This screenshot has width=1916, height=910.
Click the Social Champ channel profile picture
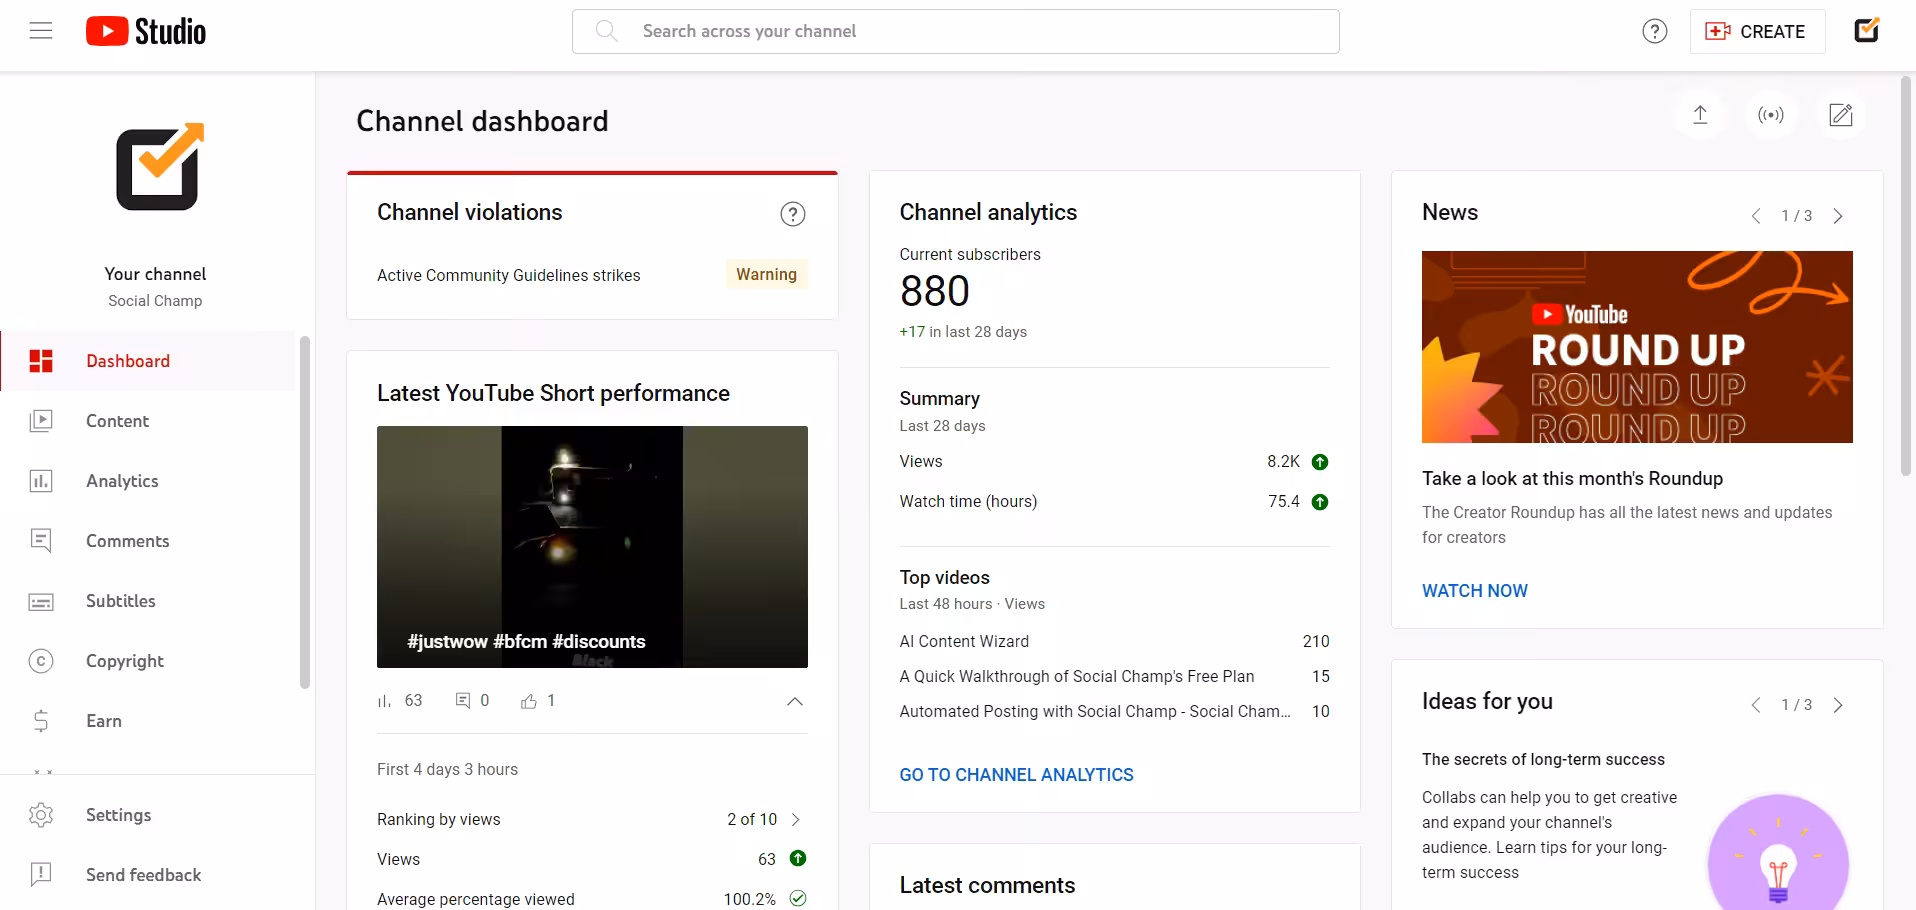pyautogui.click(x=160, y=167)
